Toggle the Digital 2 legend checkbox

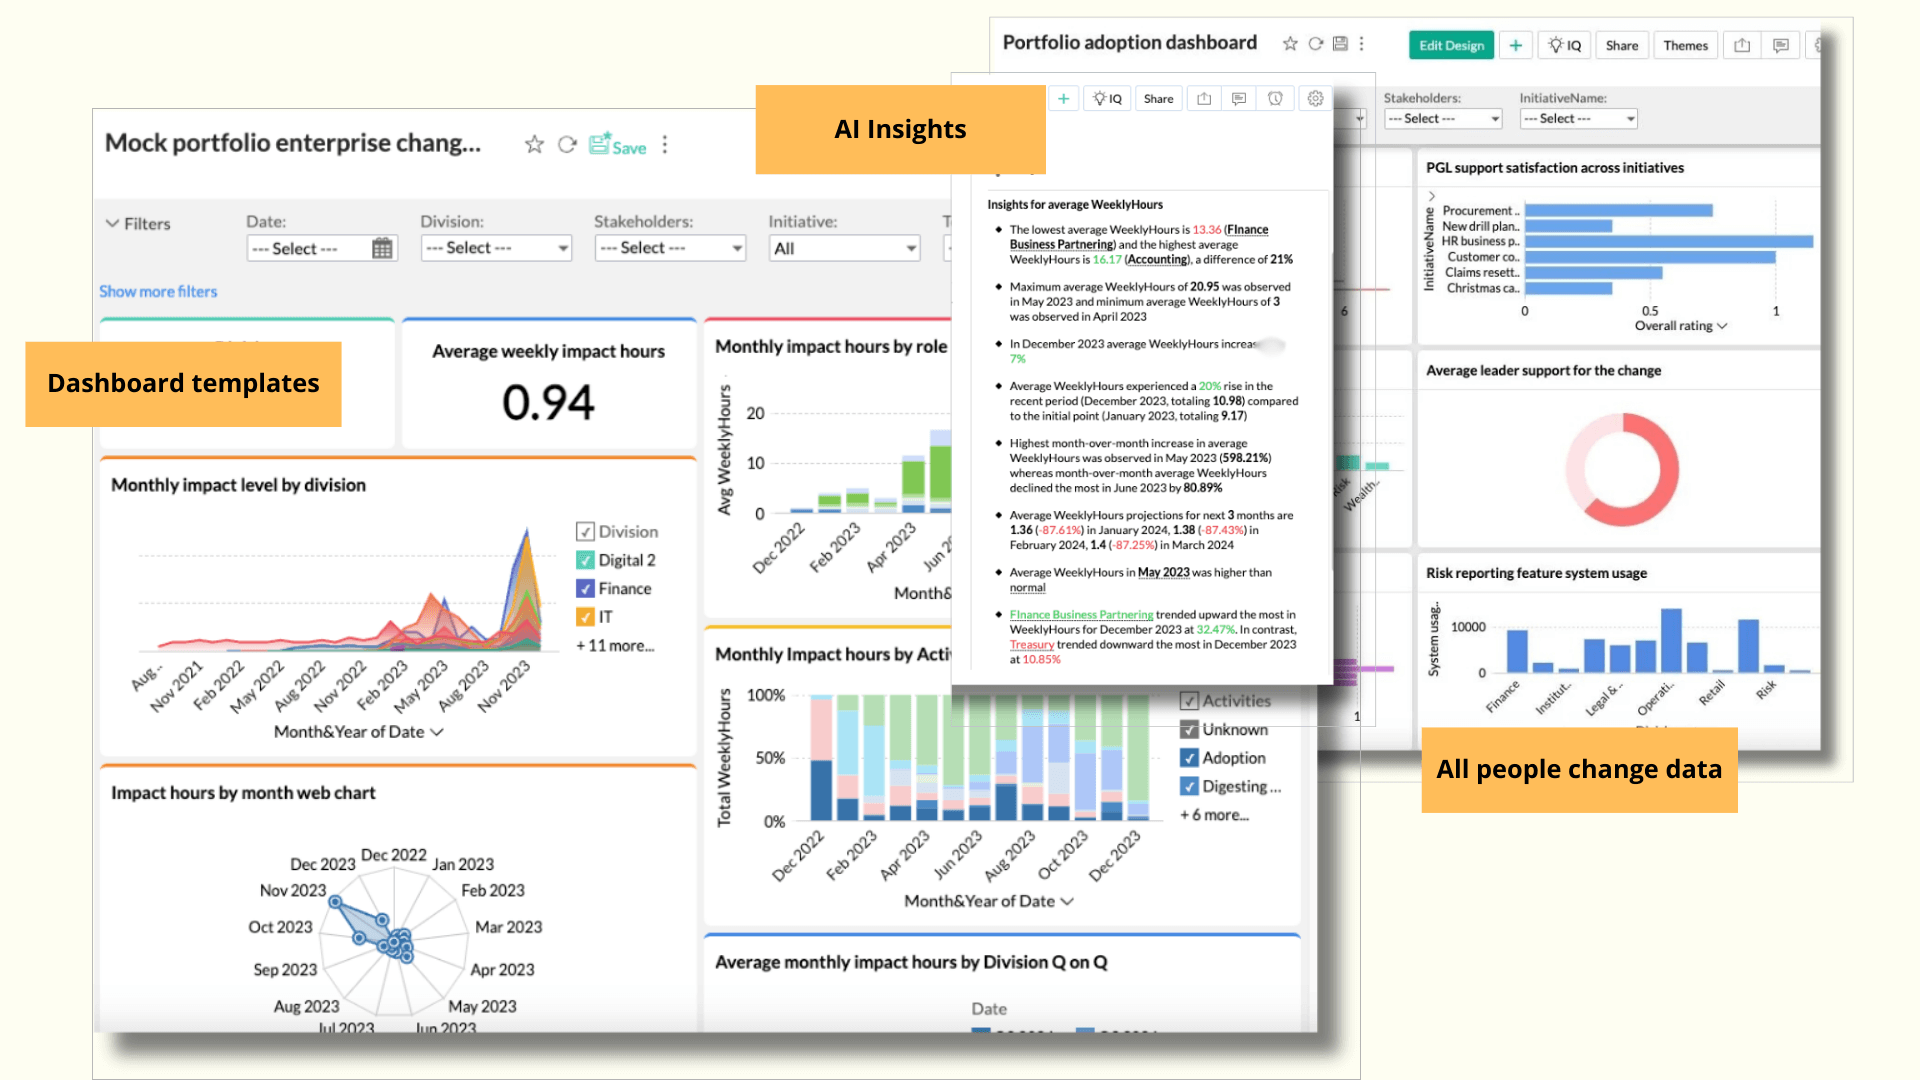[x=585, y=560]
